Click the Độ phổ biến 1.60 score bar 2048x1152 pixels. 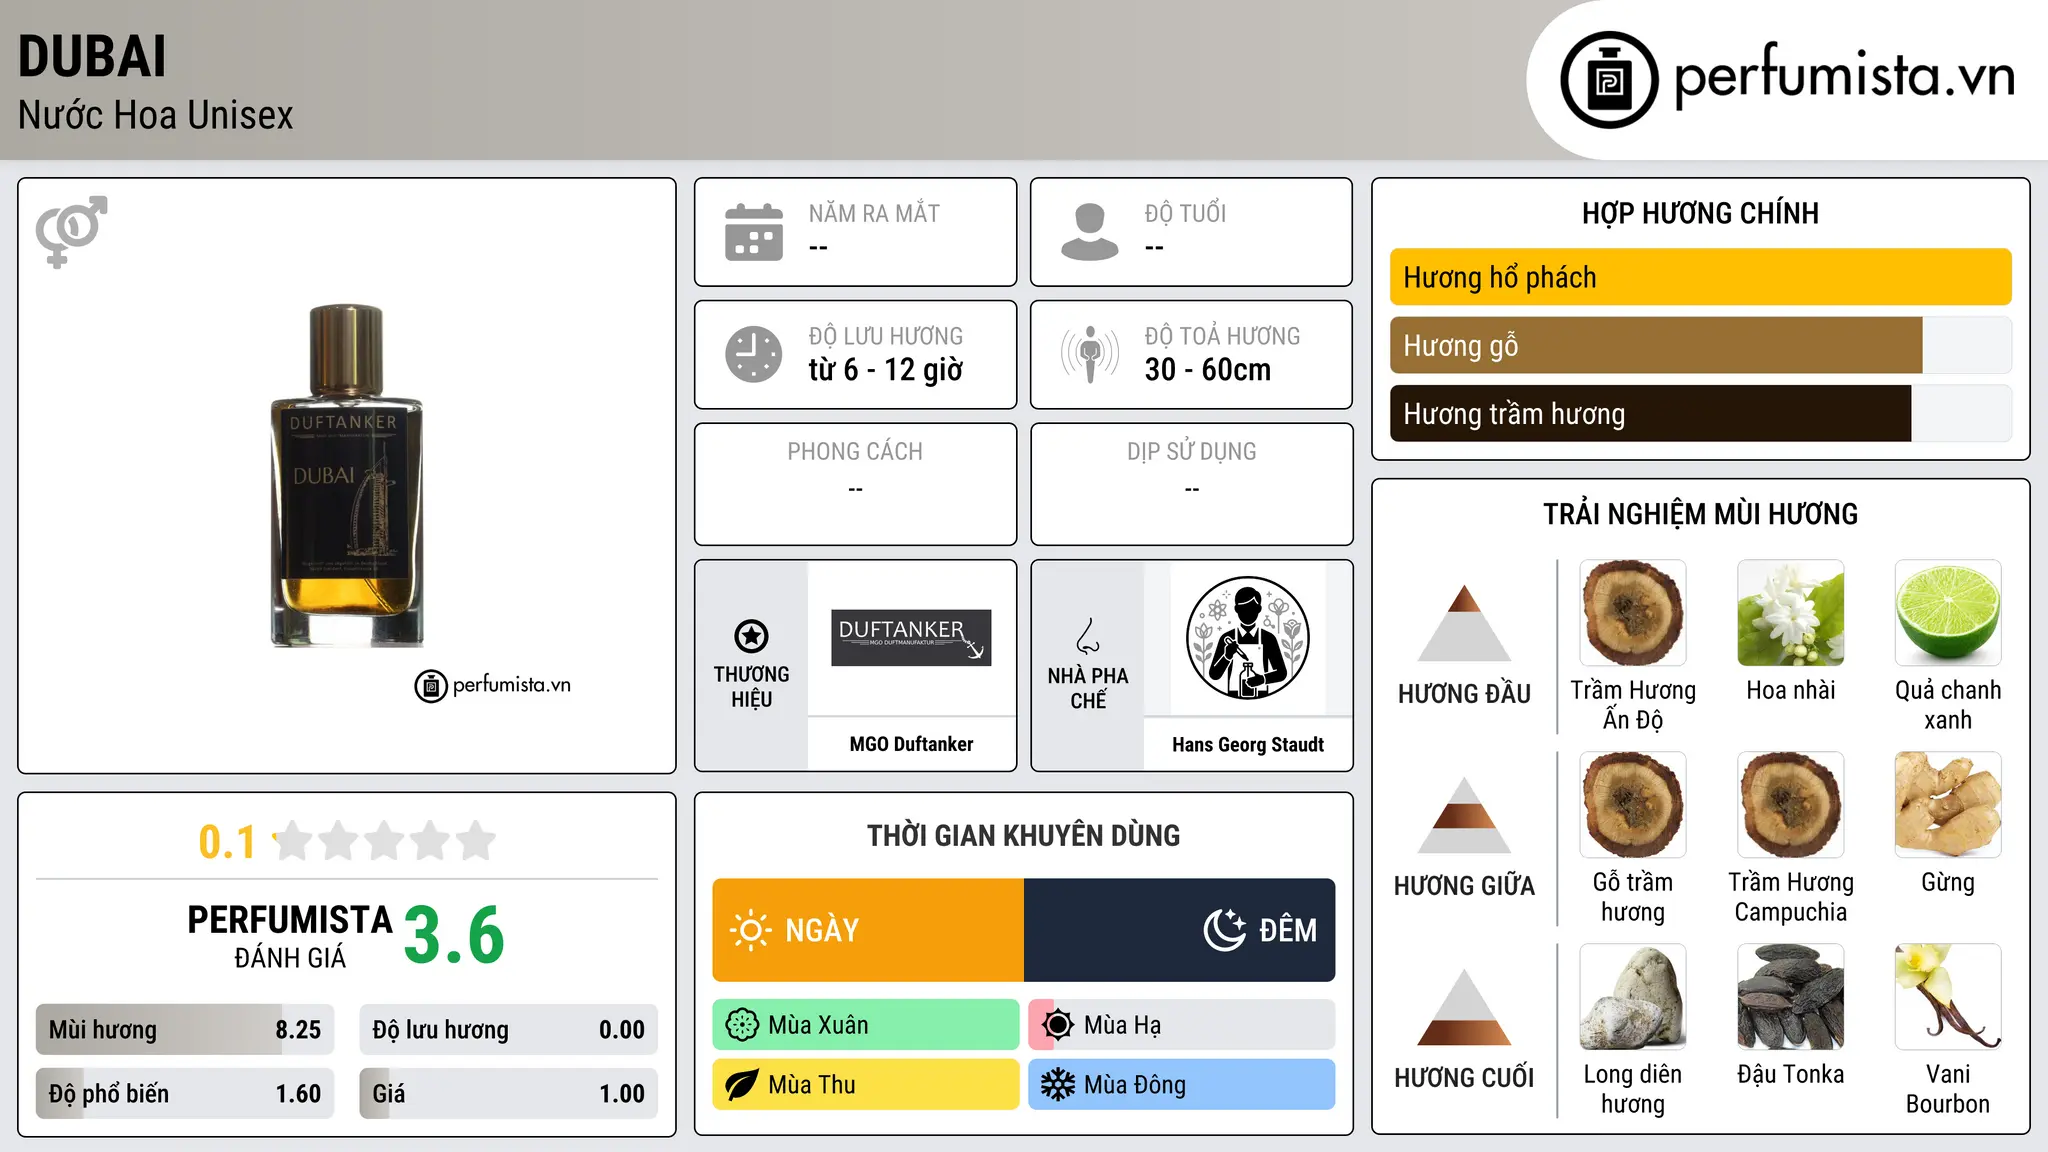point(185,1094)
